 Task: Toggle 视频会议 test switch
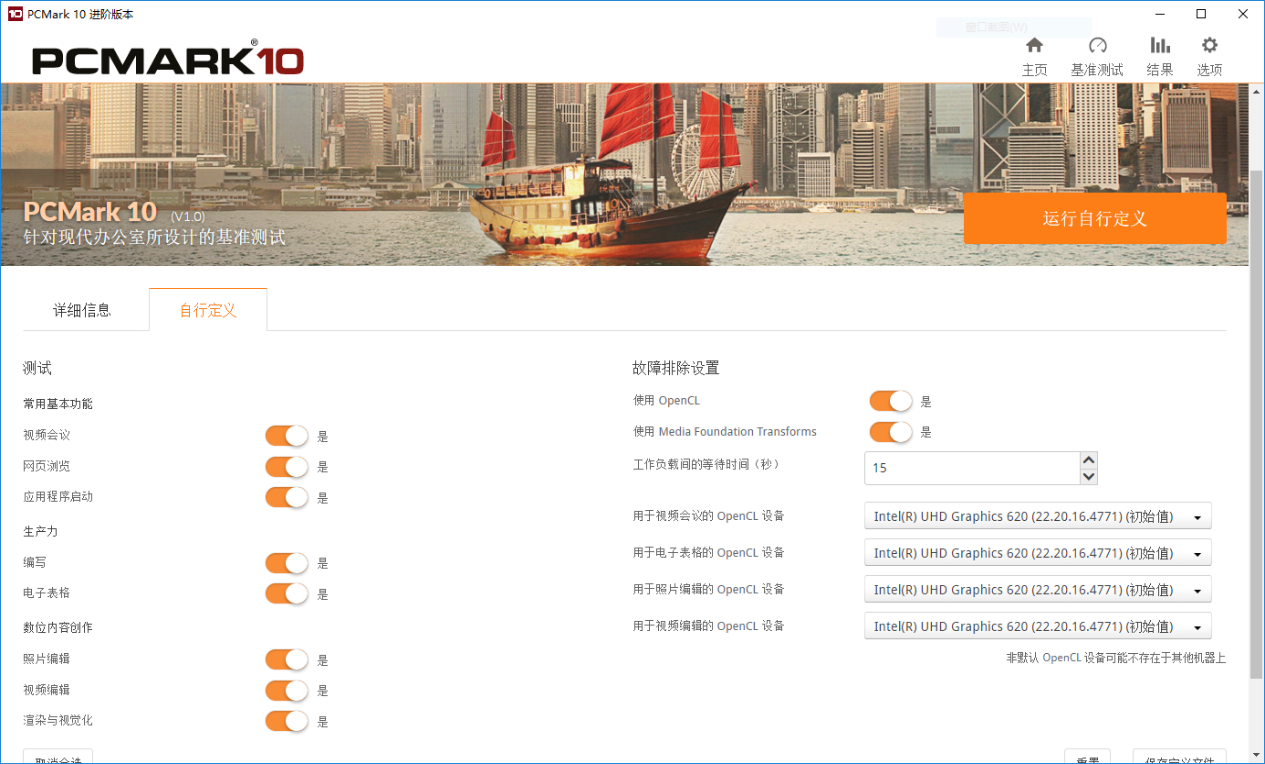(x=287, y=436)
